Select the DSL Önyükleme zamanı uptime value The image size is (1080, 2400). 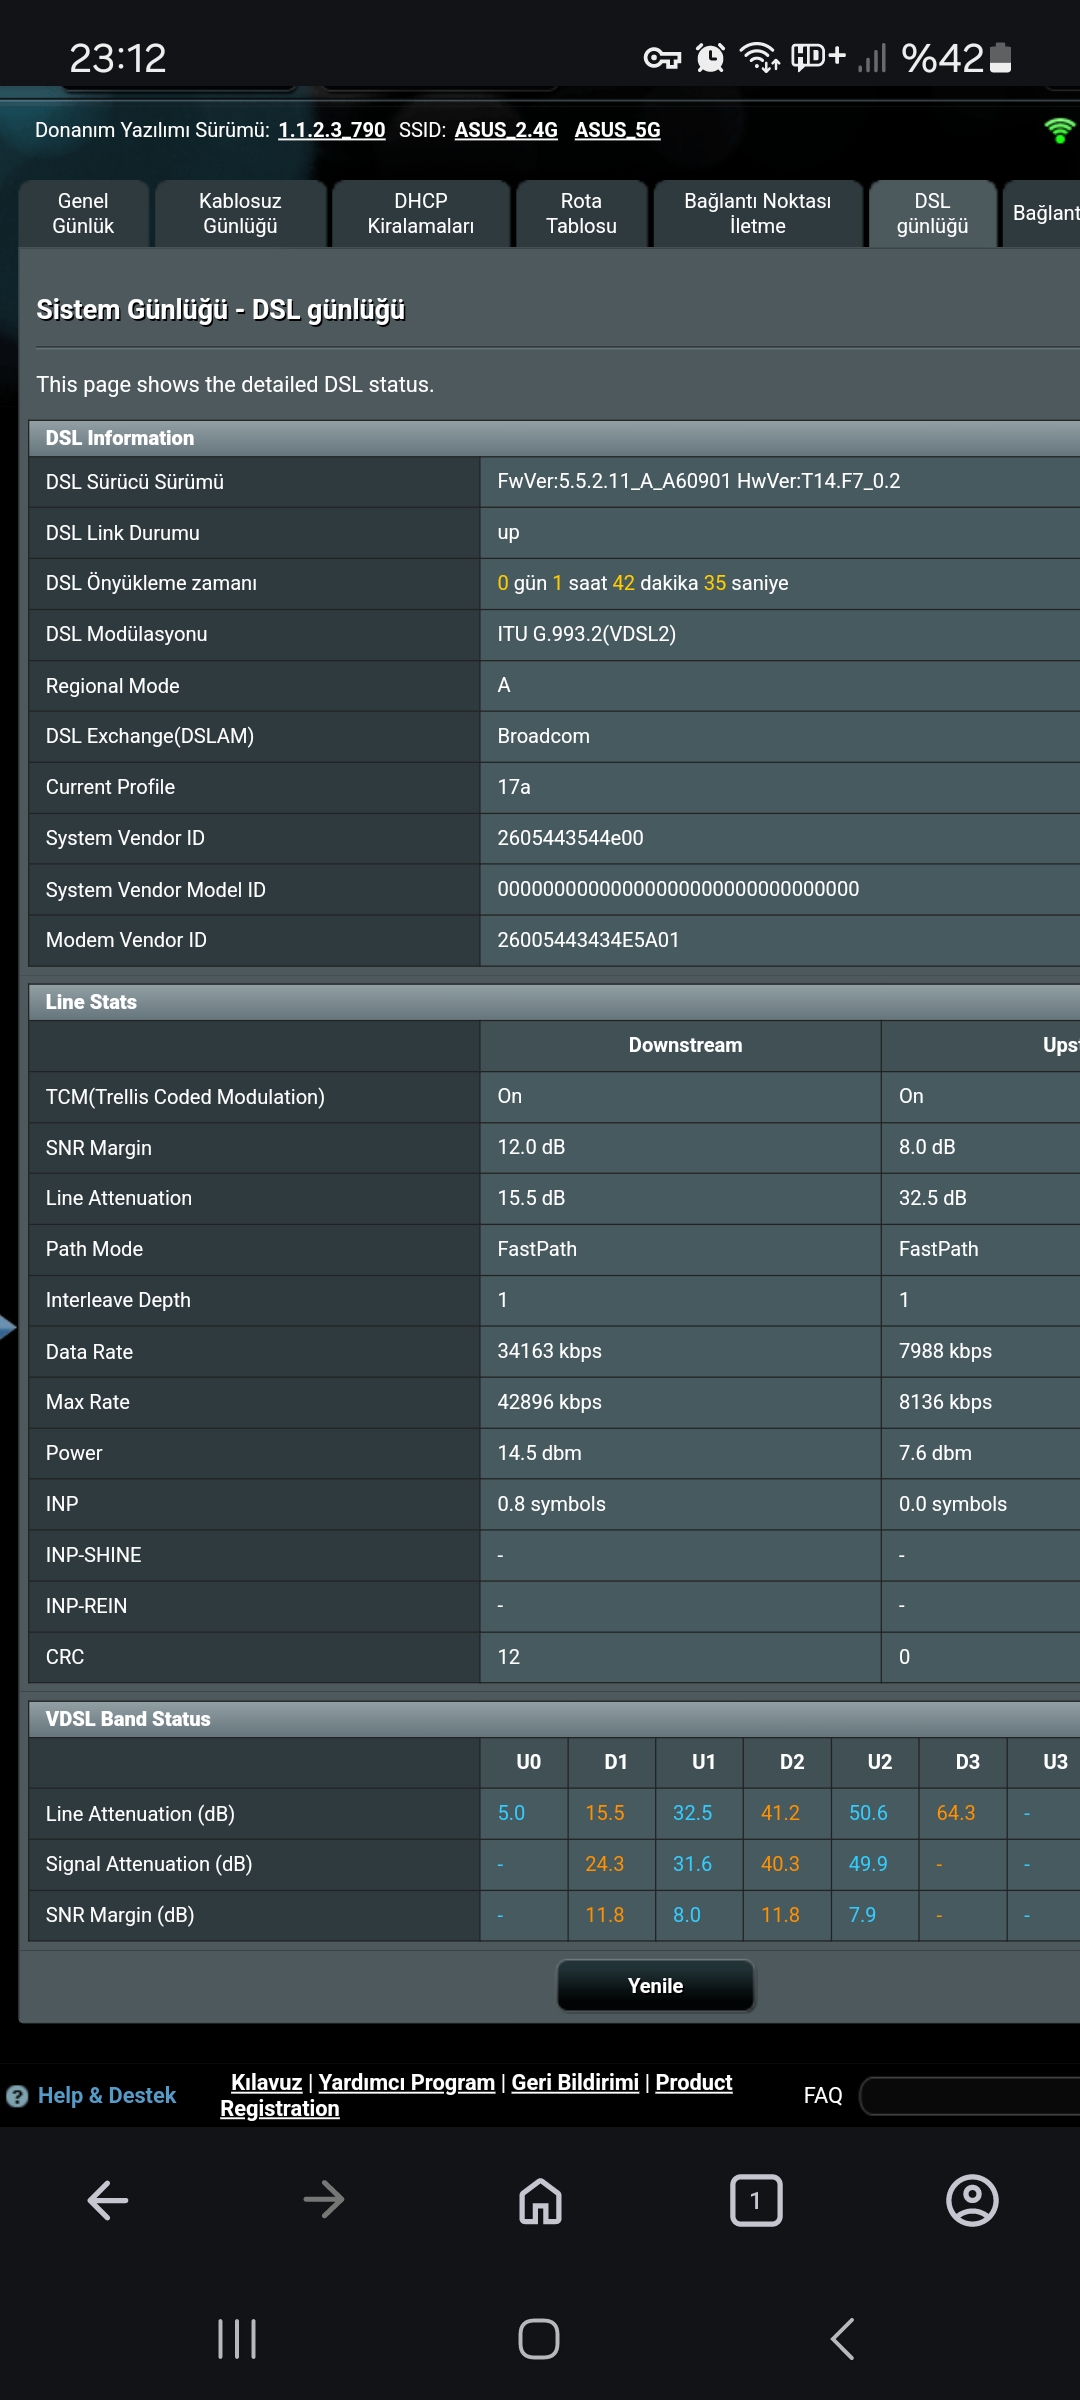point(642,583)
